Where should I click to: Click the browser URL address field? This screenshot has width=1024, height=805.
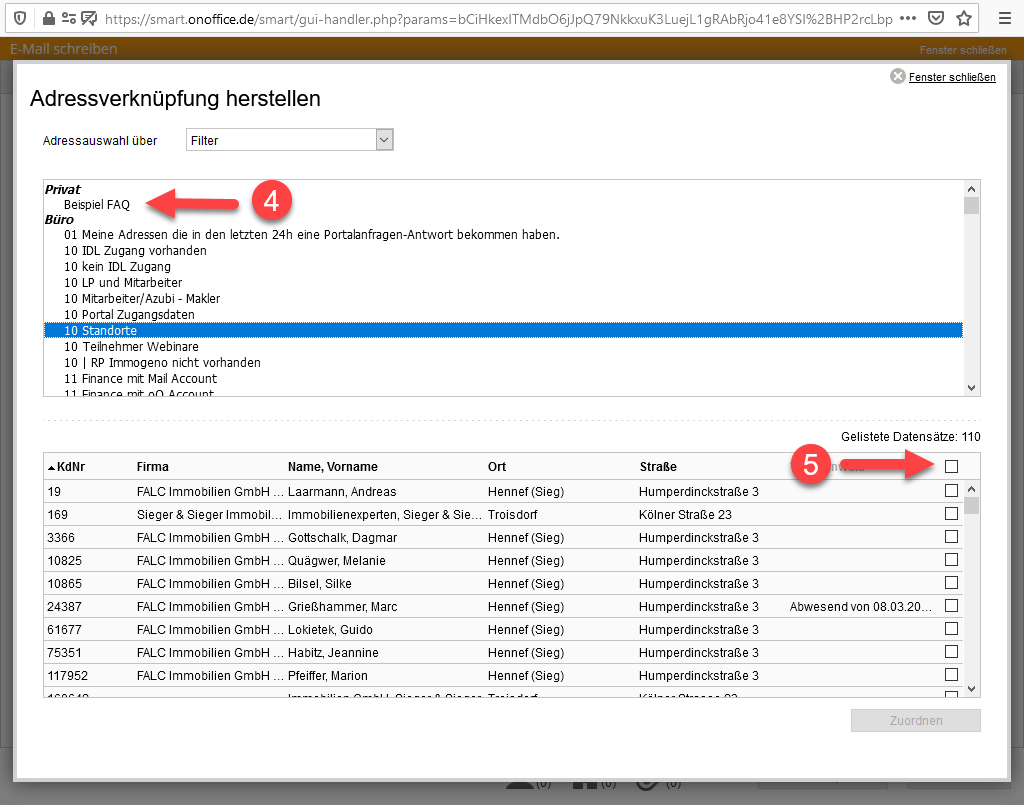[490, 18]
